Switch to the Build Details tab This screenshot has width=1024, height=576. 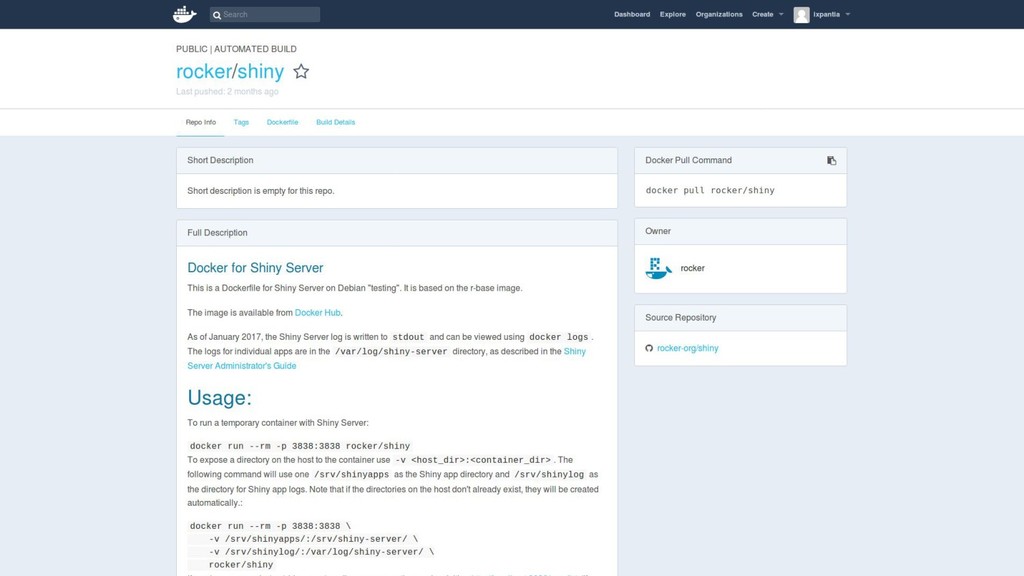[x=336, y=122]
